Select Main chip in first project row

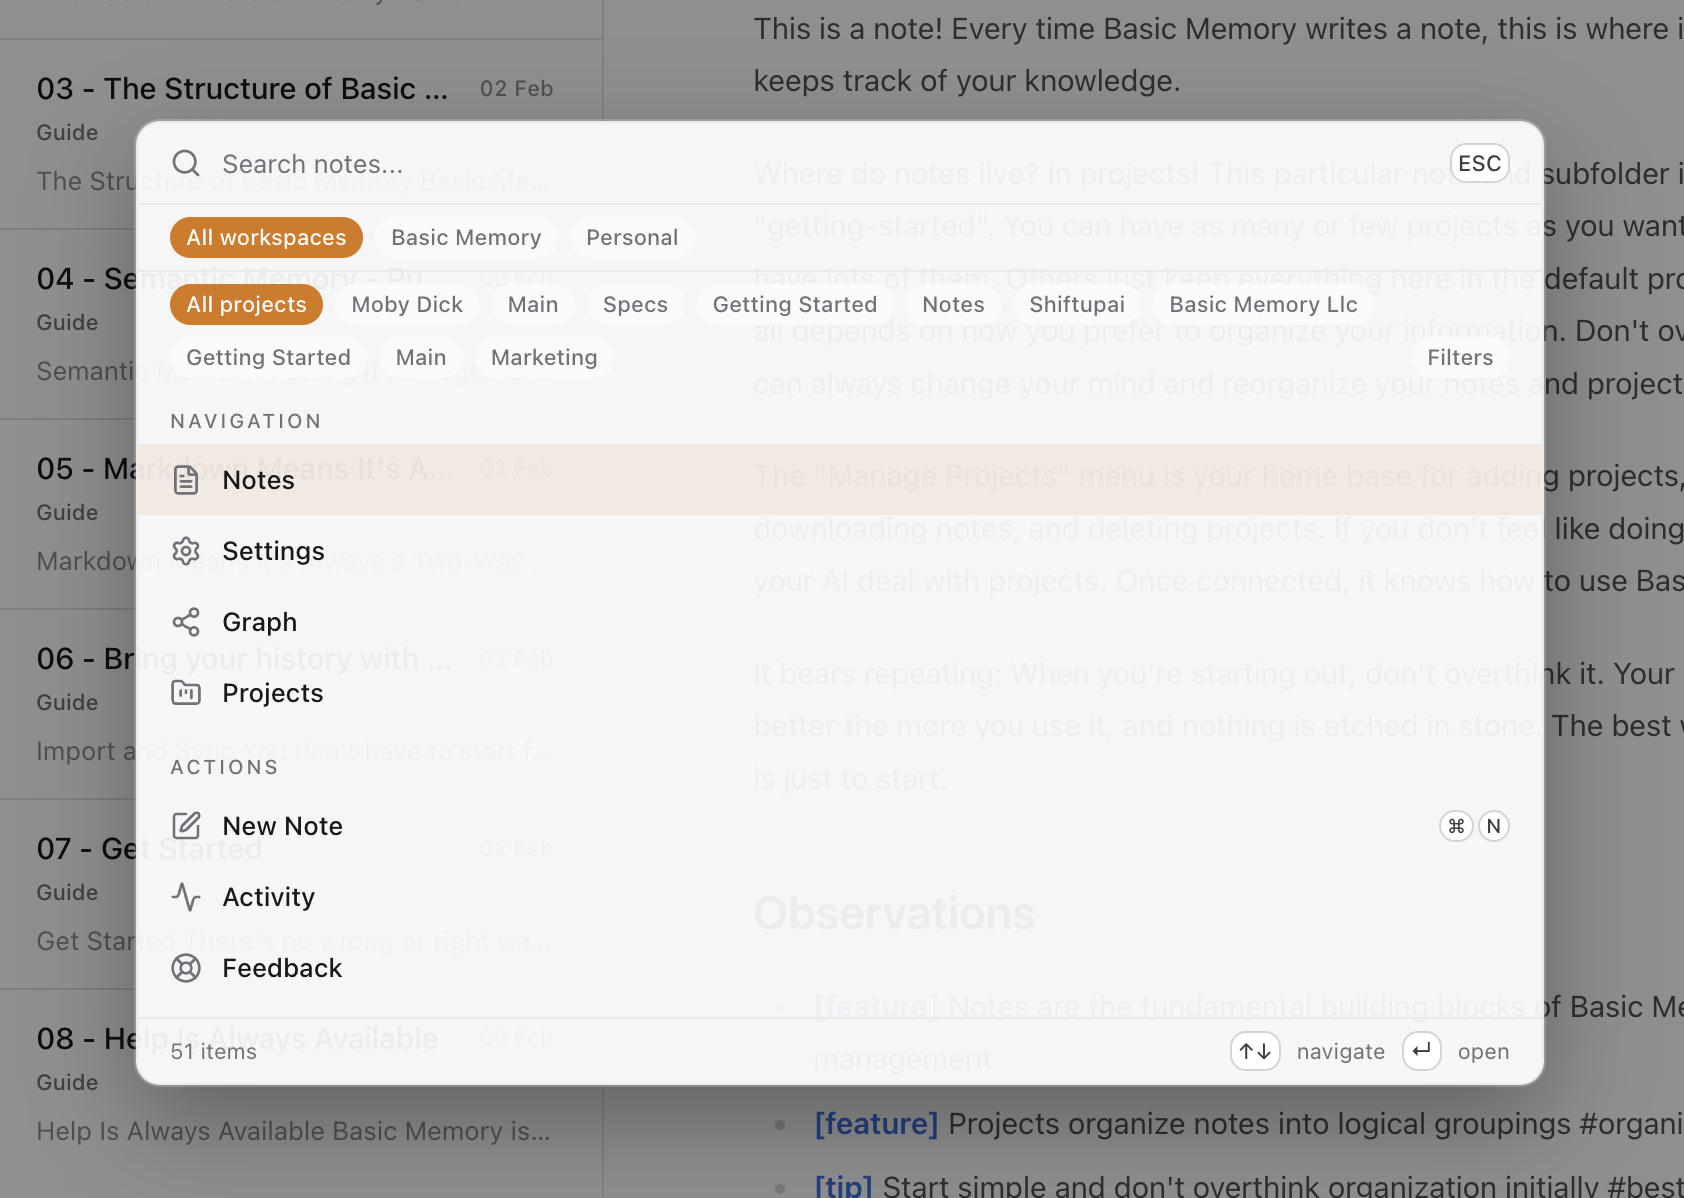(533, 304)
